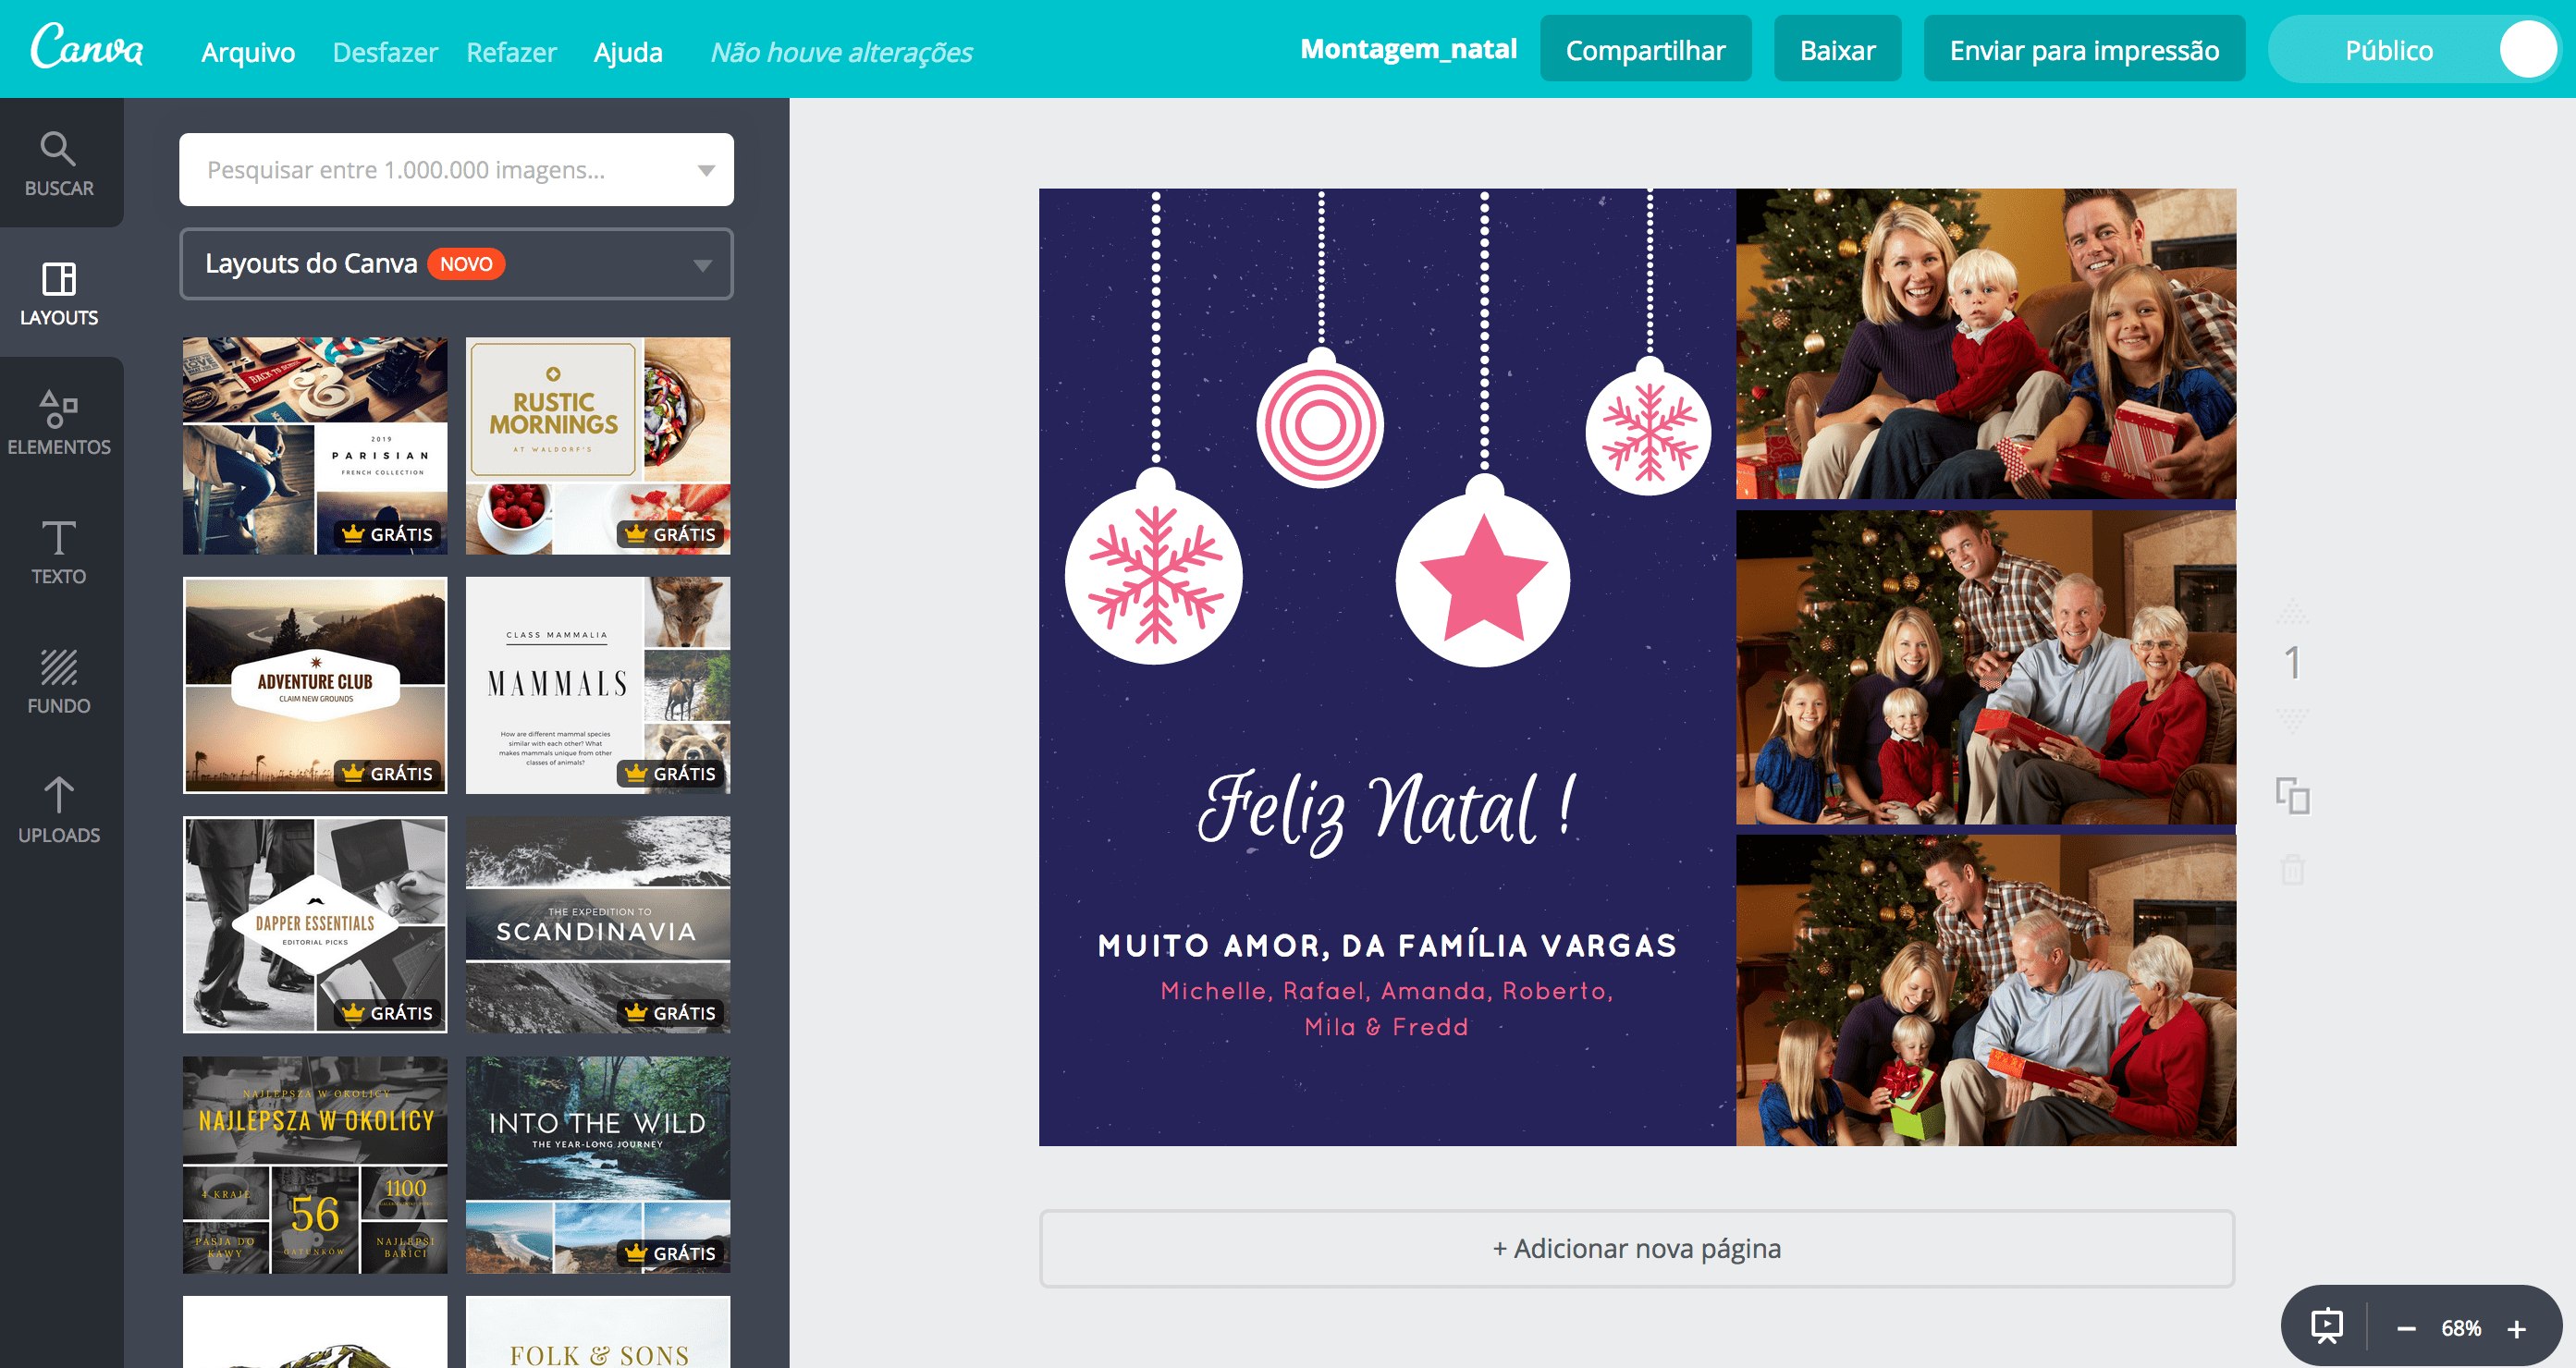The image size is (2576, 1368).
Task: Expand the image search dropdown arrow
Action: coord(706,170)
